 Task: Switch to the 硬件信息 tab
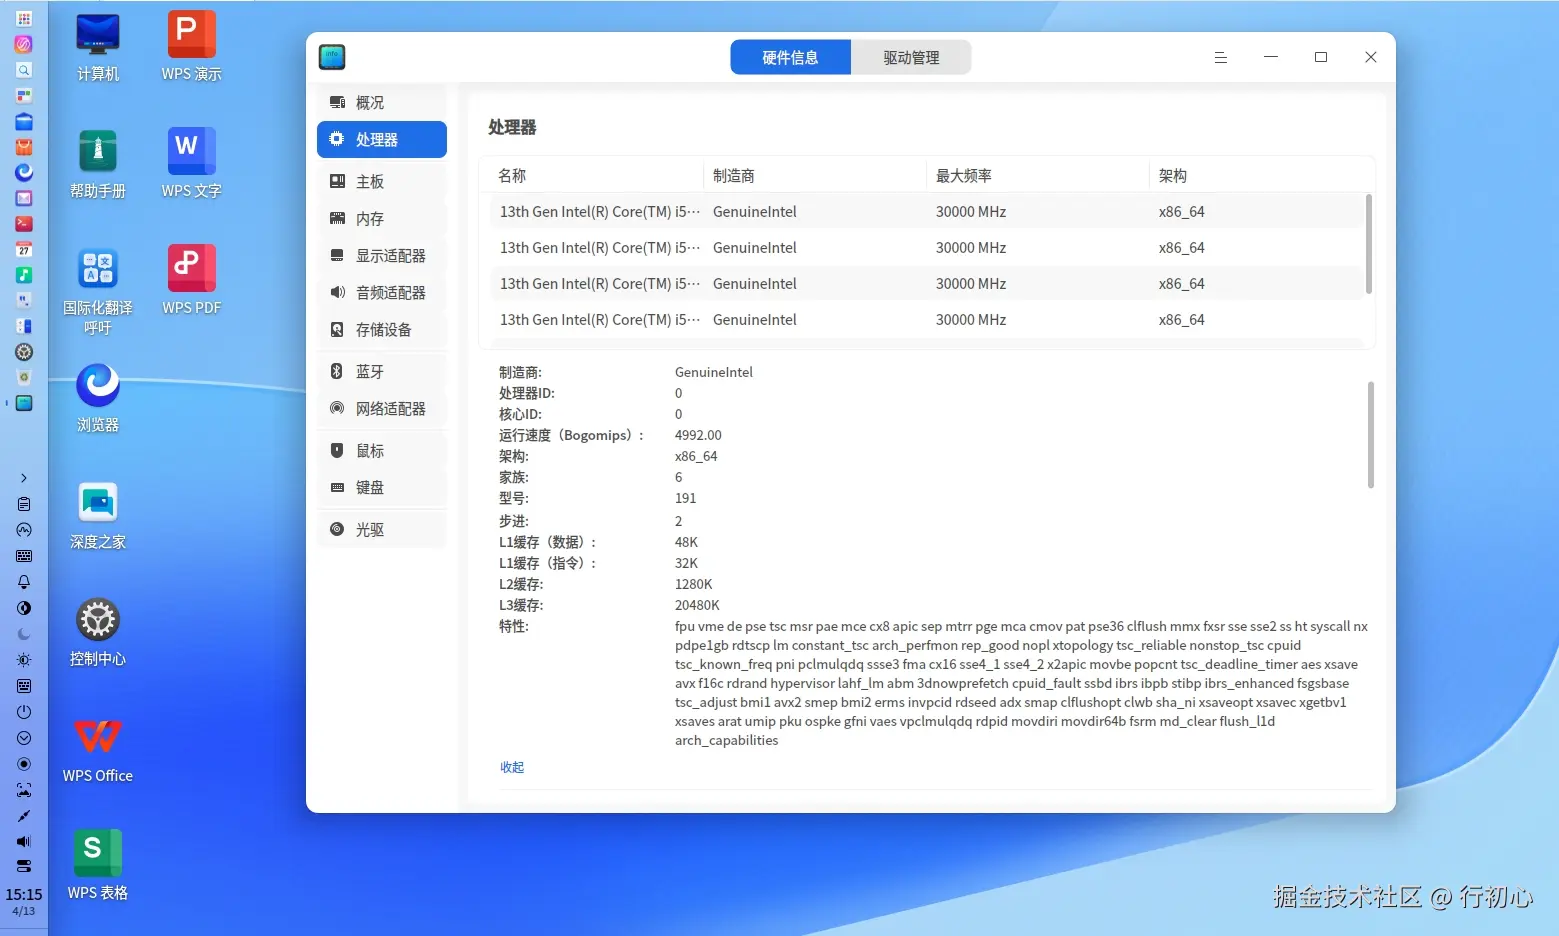(x=790, y=58)
